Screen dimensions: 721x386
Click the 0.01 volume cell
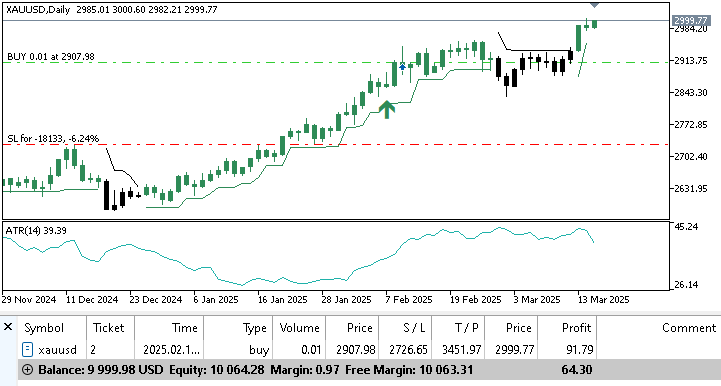click(311, 350)
